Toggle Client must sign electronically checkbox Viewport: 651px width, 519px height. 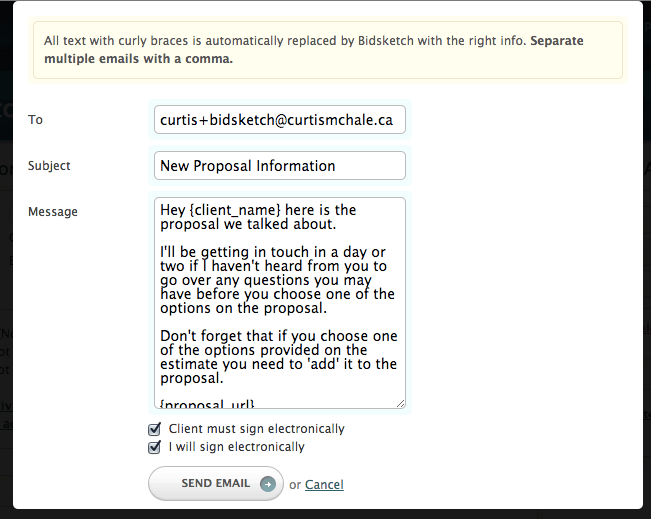[154, 429]
